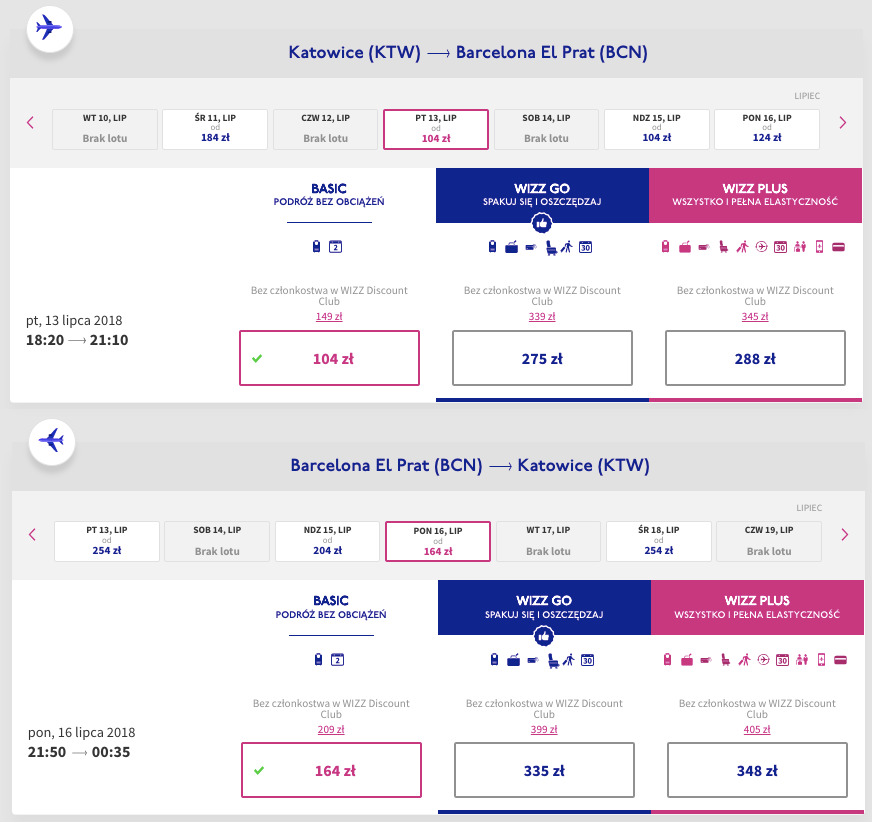
Task: Click the priority boarding icon under outbound WIZZ GO
Action: click(567, 247)
